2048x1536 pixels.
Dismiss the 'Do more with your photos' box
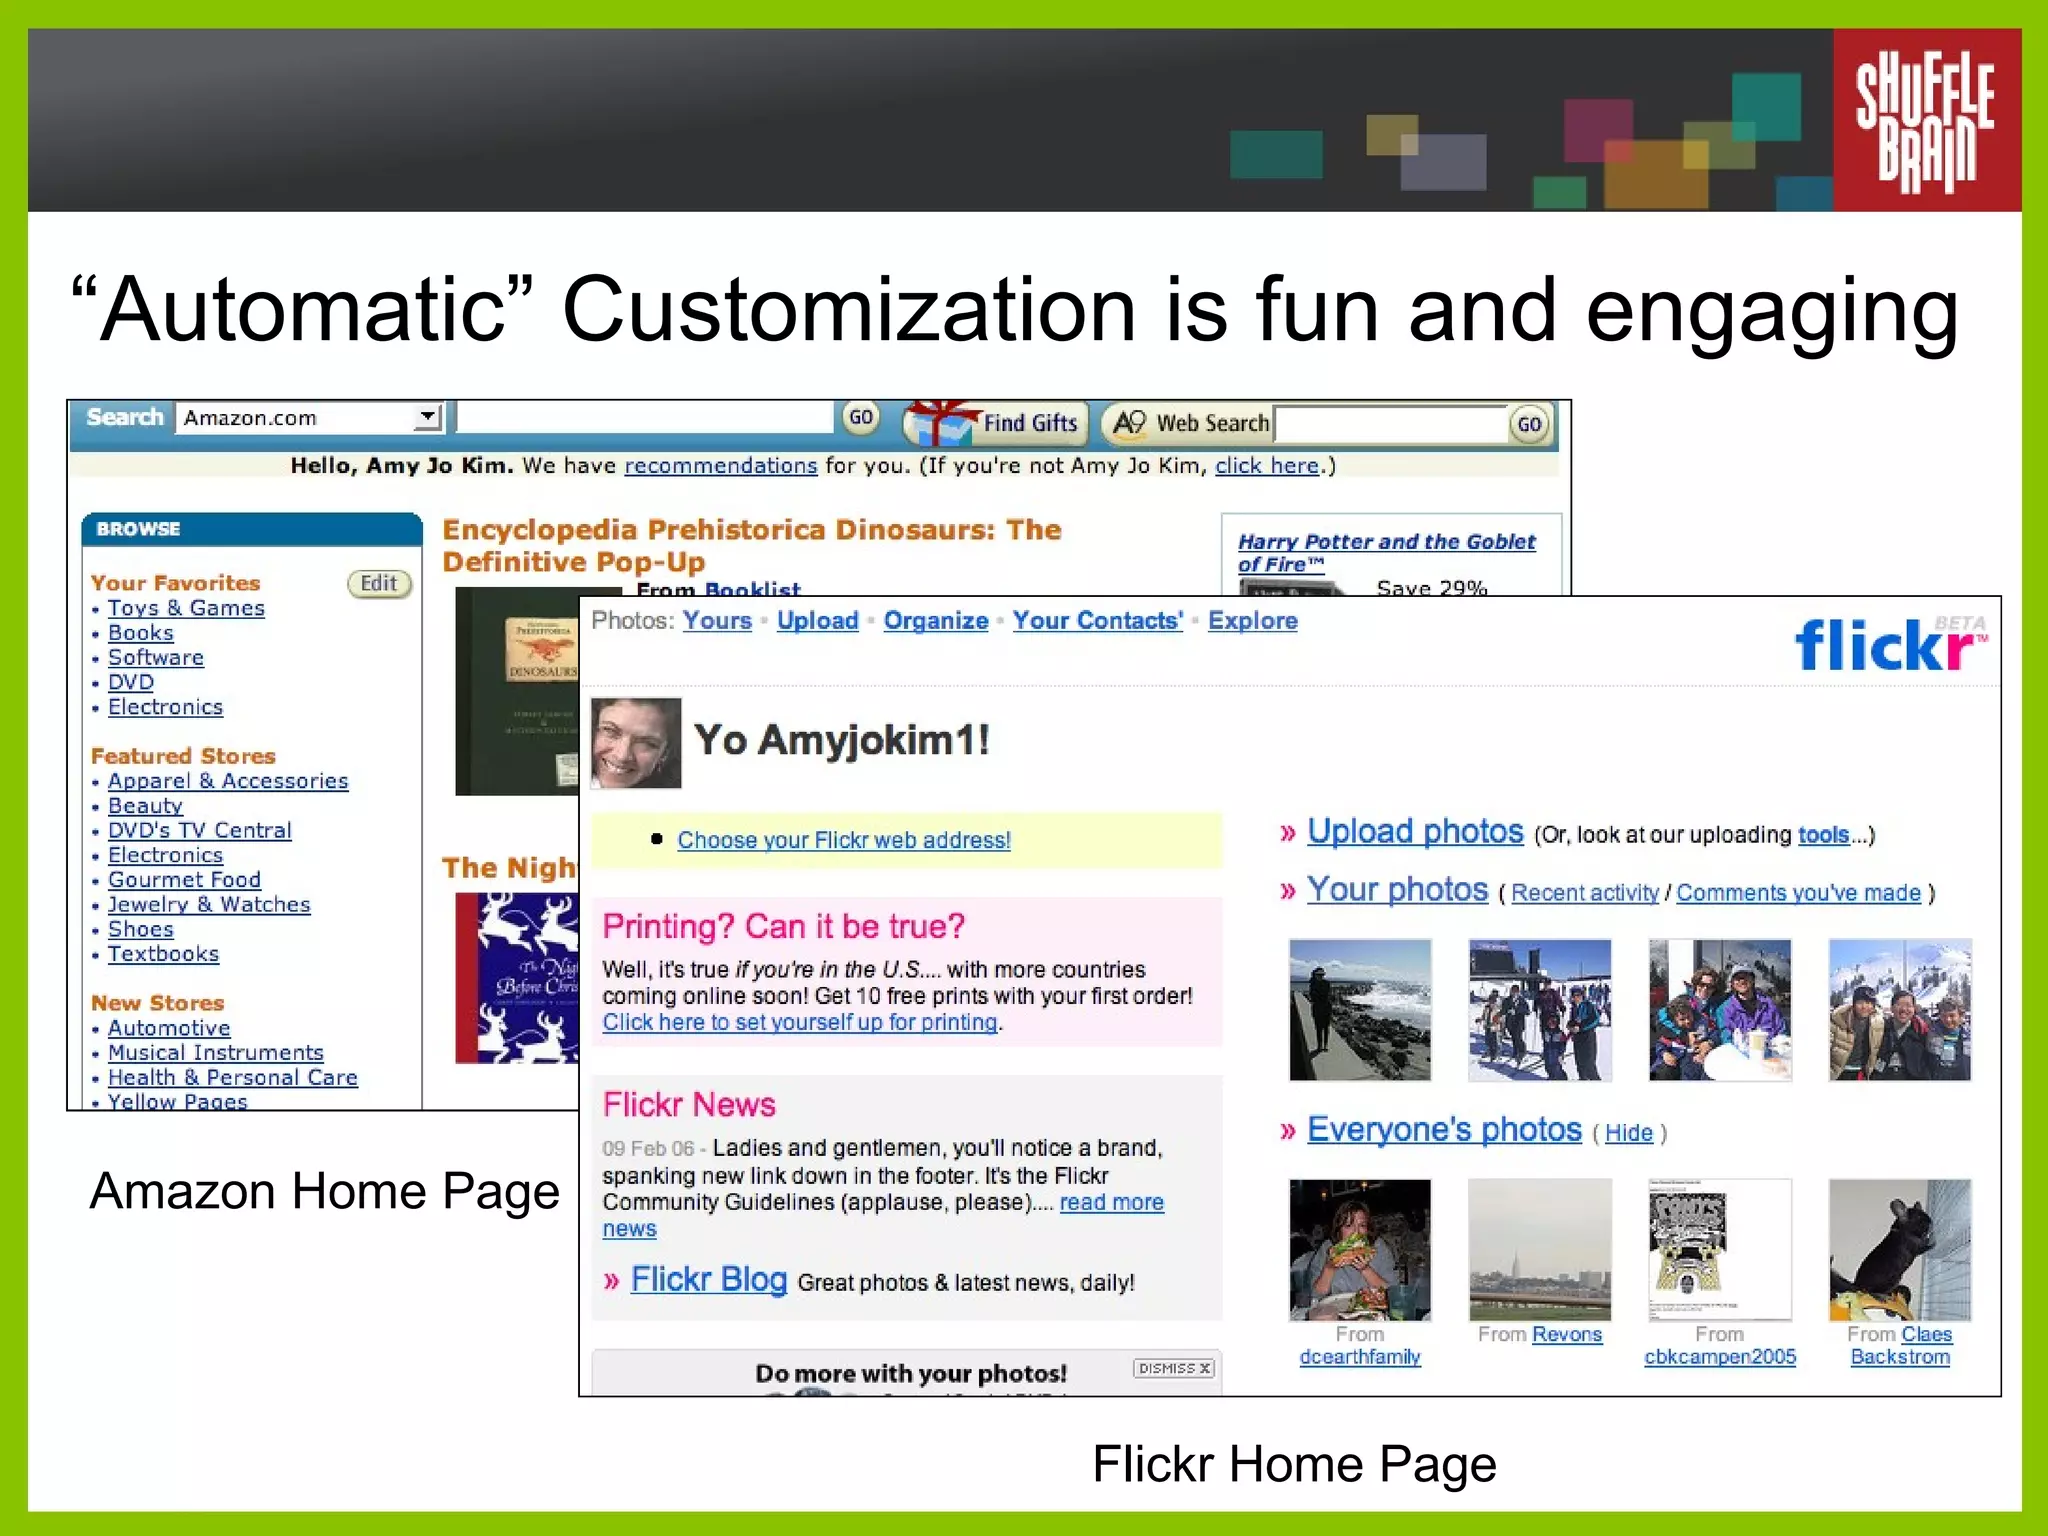pyautogui.click(x=1174, y=1369)
